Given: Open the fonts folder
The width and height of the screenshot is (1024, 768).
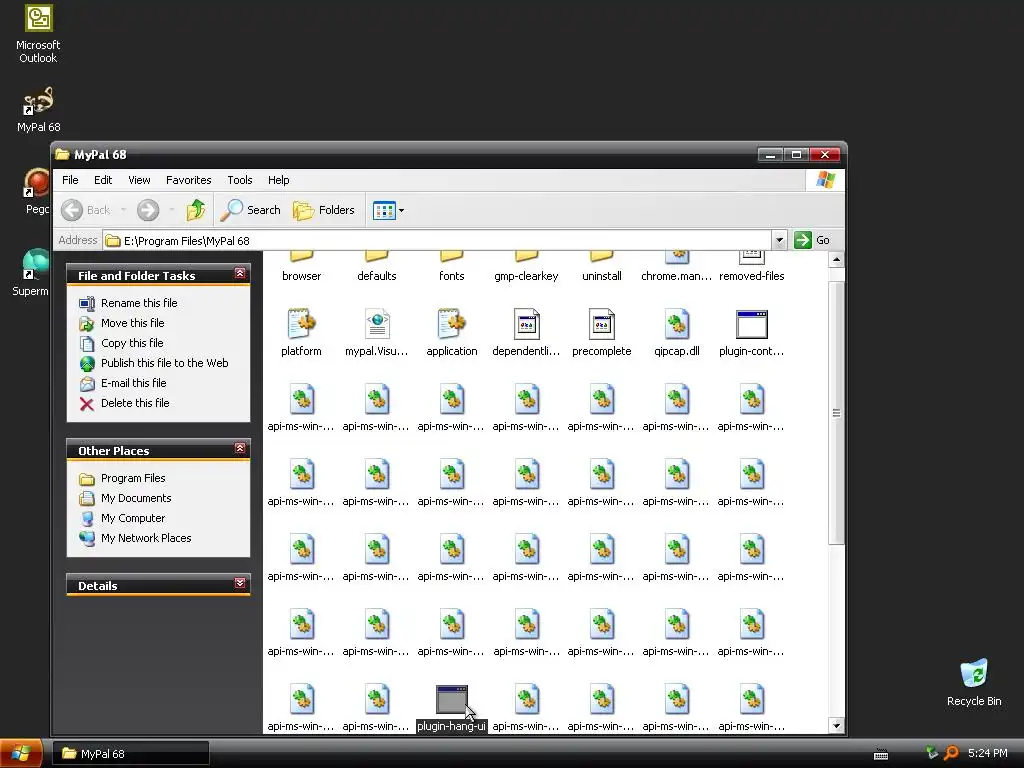Looking at the screenshot, I should [451, 268].
